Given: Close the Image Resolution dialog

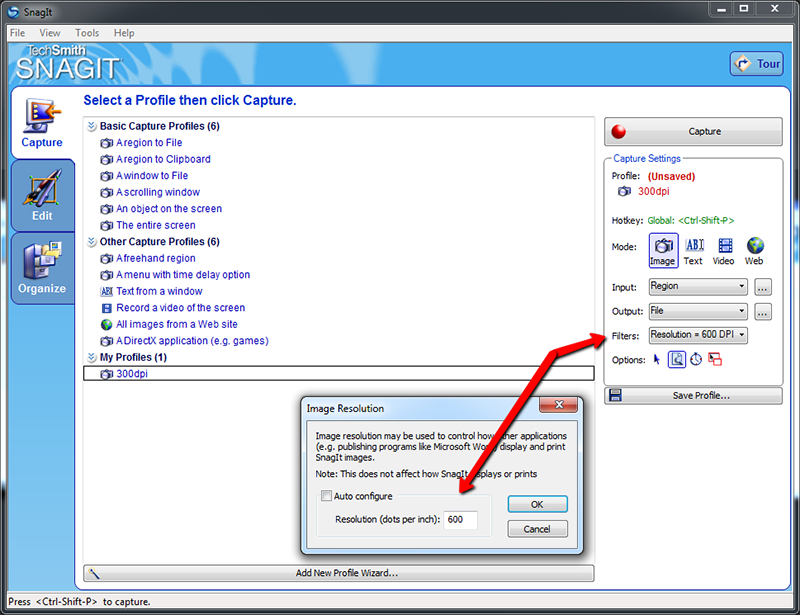Looking at the screenshot, I should click(x=559, y=405).
